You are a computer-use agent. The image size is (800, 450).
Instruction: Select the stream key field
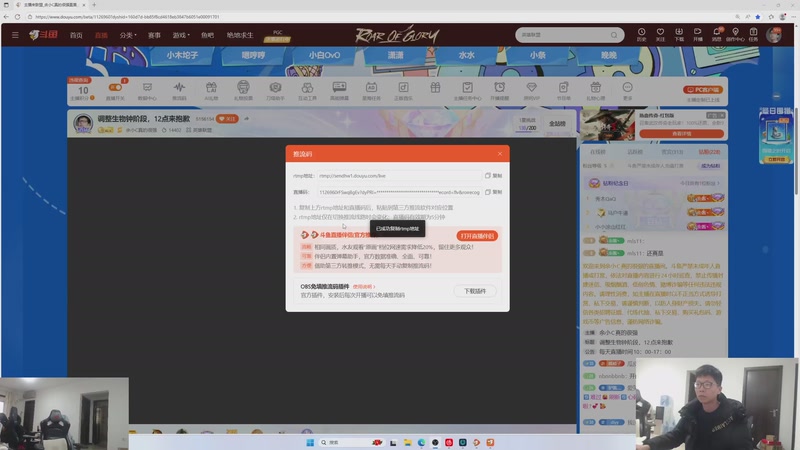tap(399, 192)
